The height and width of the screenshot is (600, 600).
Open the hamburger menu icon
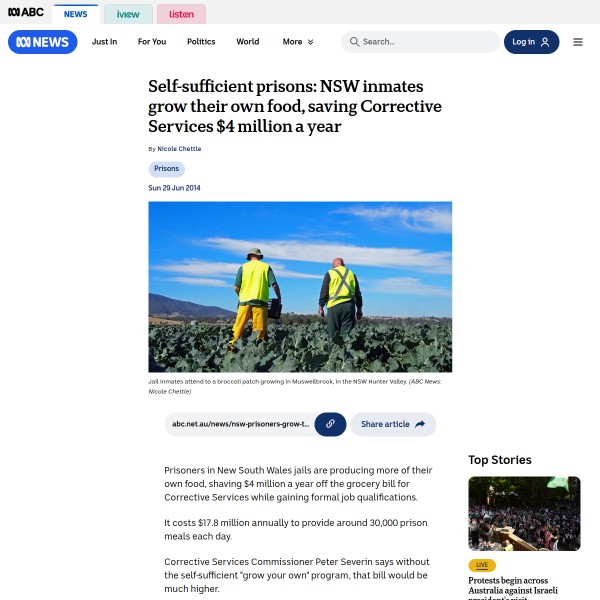click(577, 42)
